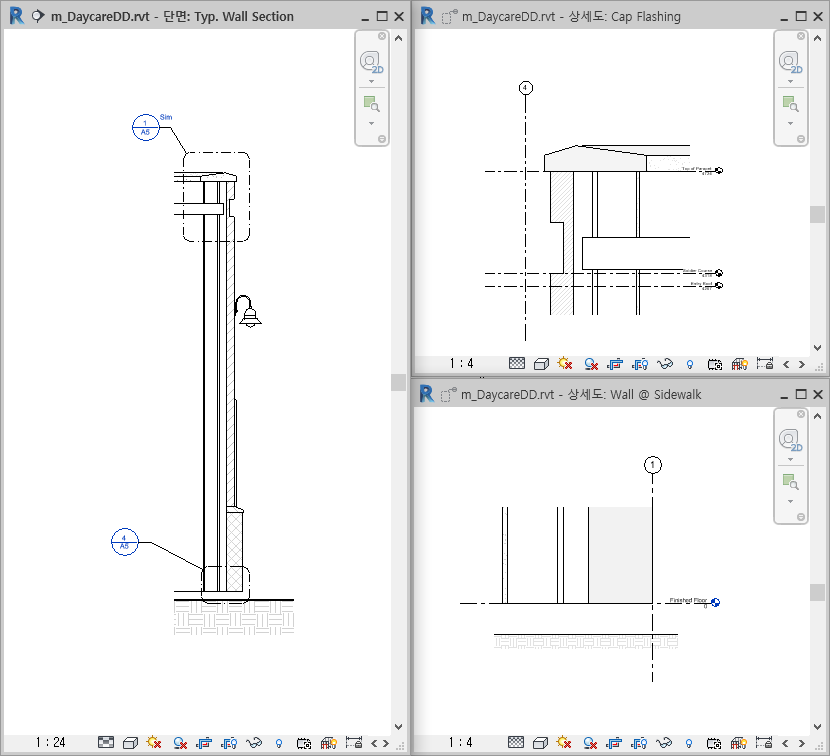Reveal constraints in Wall @ Sidewalk view bar
830x756 pixels.
(763, 742)
